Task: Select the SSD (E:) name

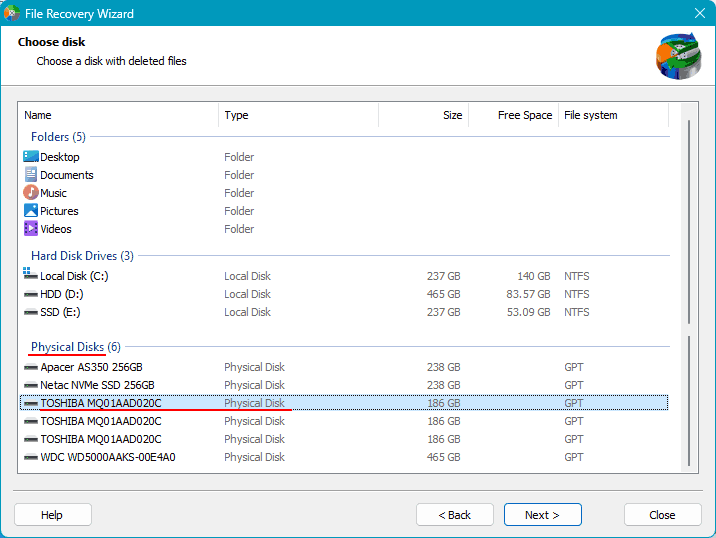Action: (60, 312)
